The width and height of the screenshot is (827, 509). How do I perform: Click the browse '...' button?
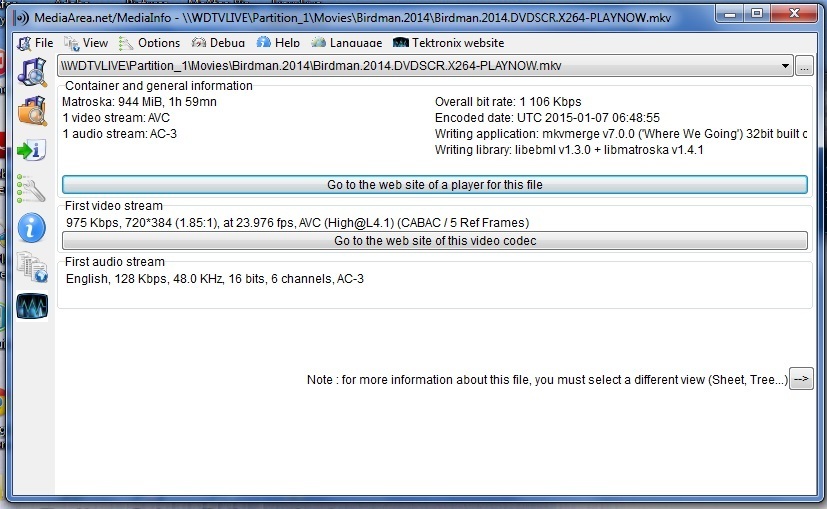tap(804, 66)
